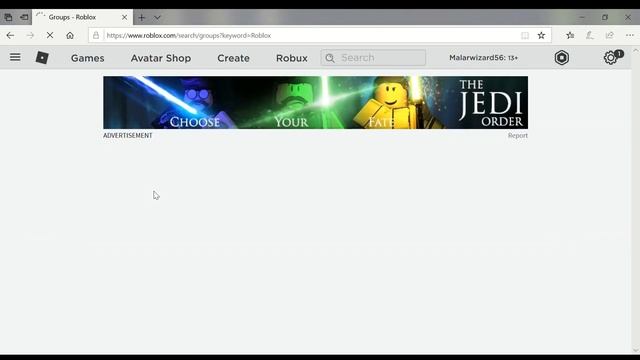The width and height of the screenshot is (640, 360).
Task: Open the Robux balance icon
Action: tap(562, 58)
